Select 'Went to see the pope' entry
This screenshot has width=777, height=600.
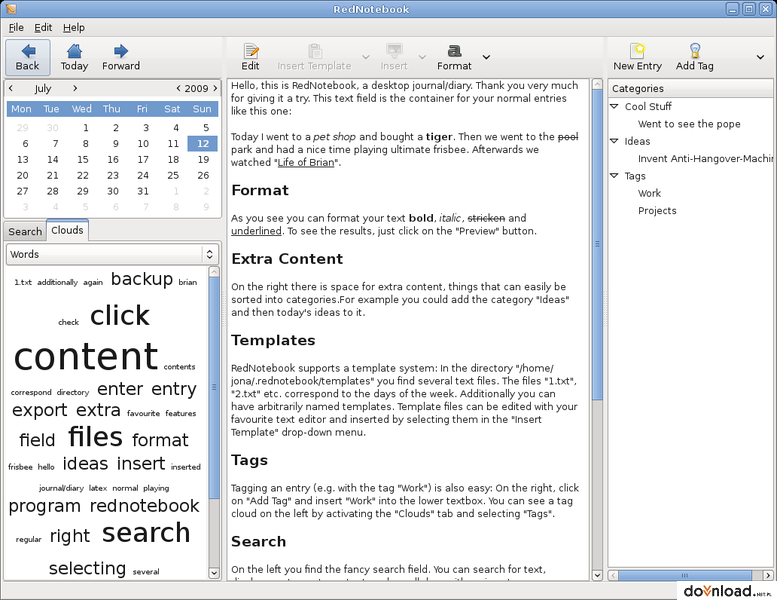click(689, 124)
